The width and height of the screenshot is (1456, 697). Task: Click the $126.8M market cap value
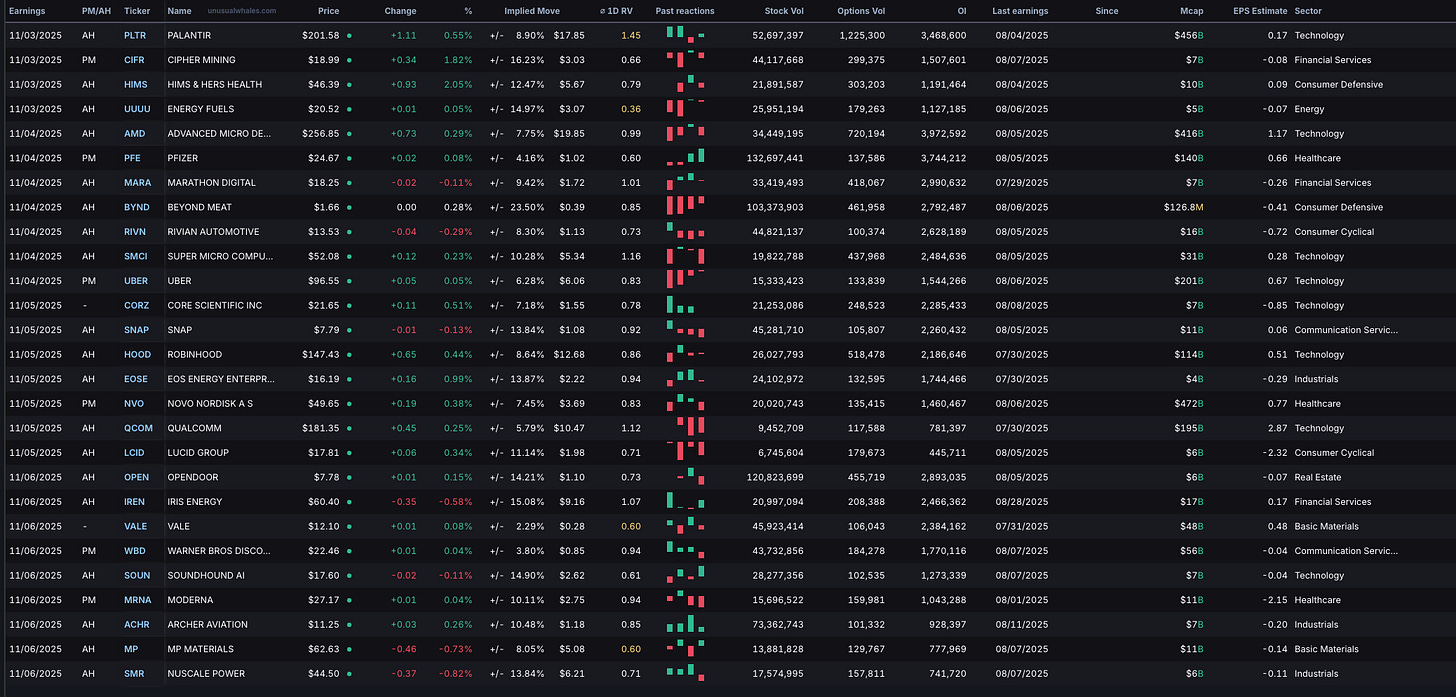click(1184, 207)
